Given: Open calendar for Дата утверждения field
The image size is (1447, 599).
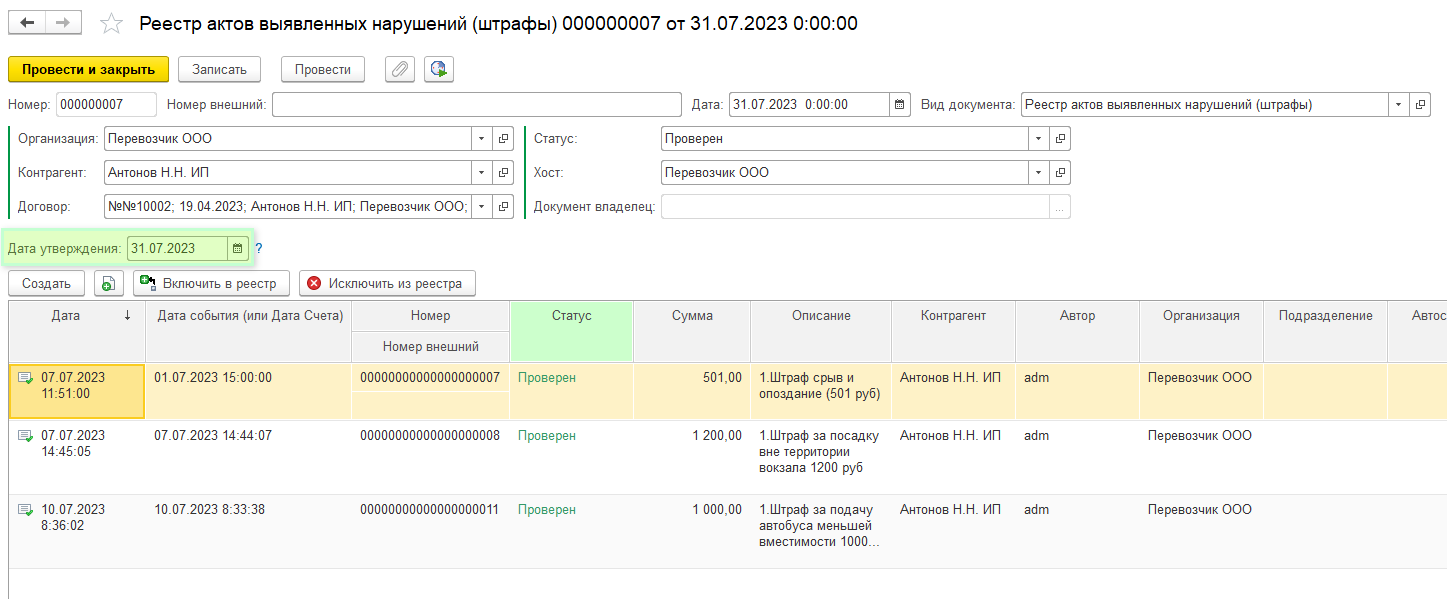Looking at the screenshot, I should 238,249.
